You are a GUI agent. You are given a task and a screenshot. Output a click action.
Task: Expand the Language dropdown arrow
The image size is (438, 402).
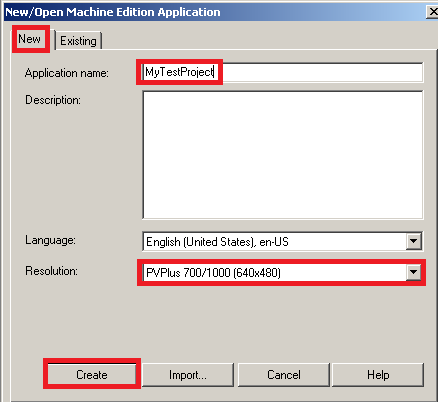413,241
